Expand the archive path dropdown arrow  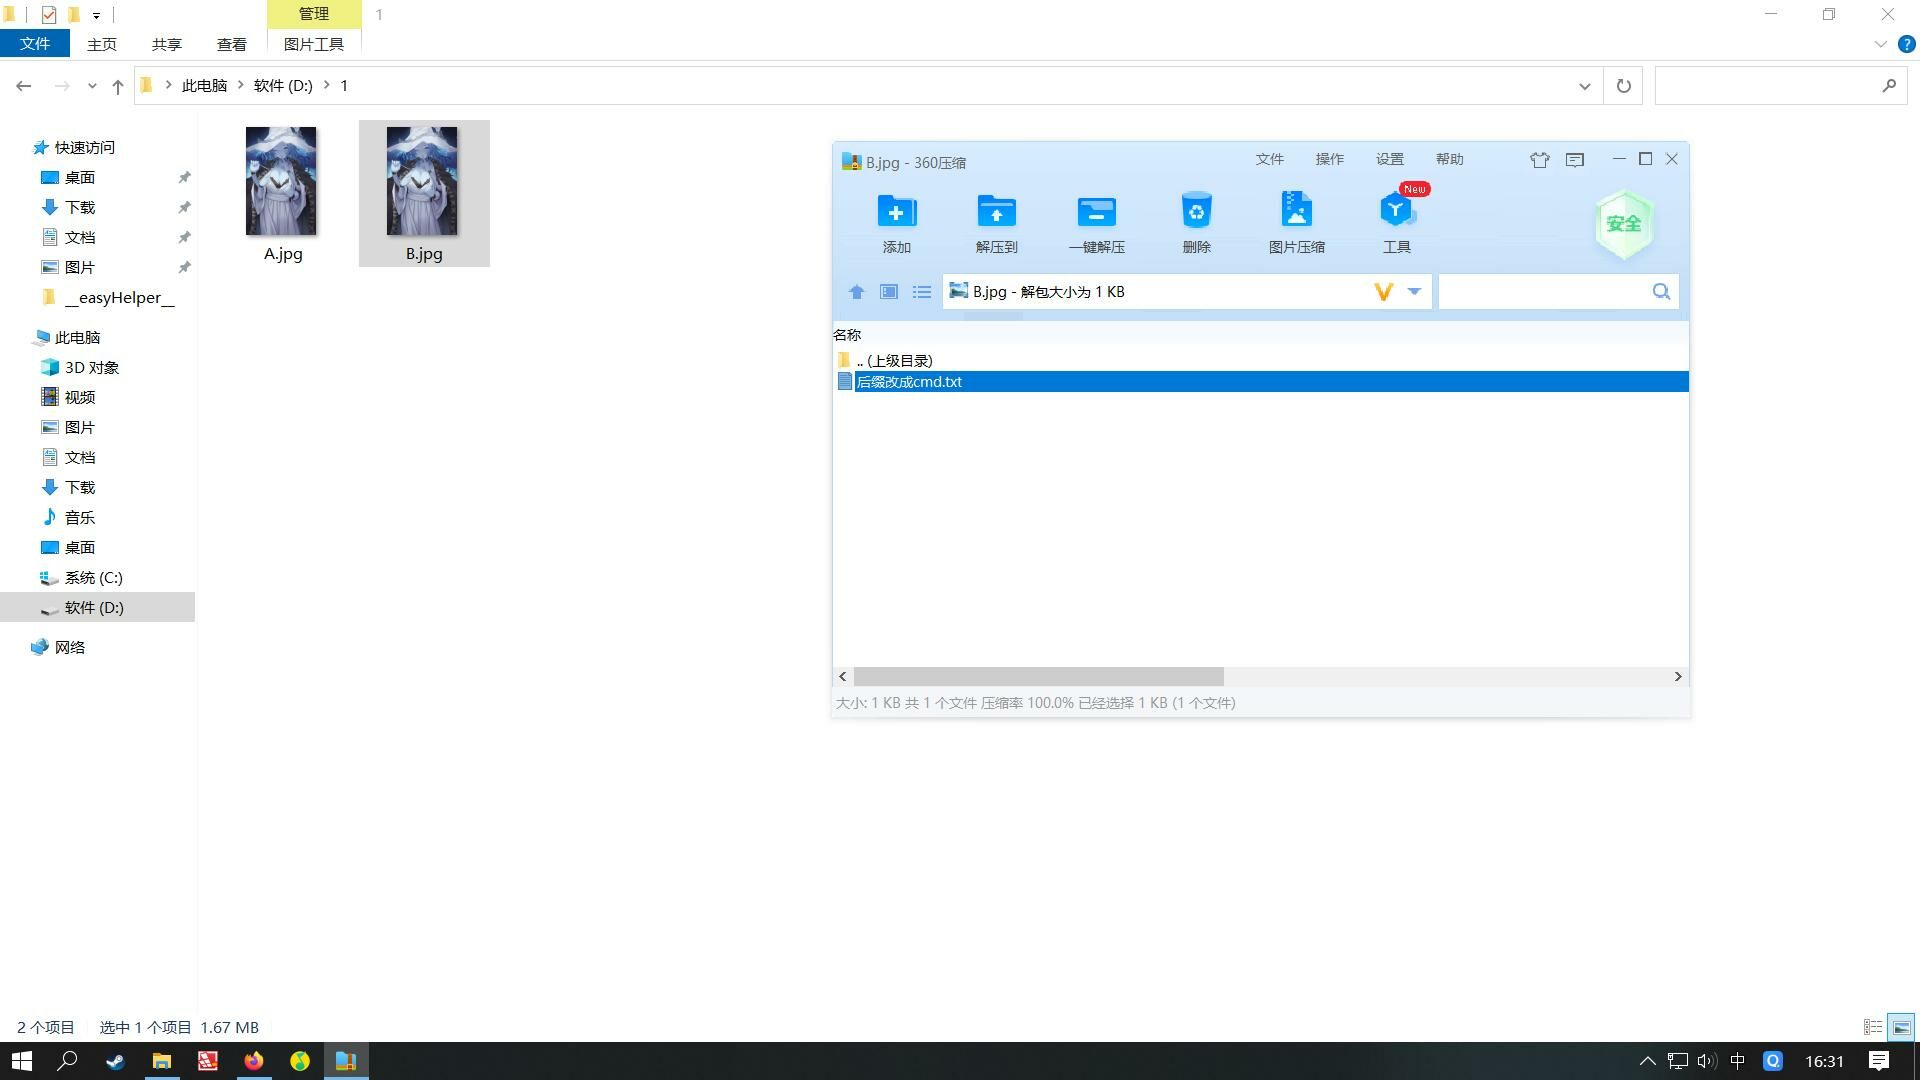1414,291
